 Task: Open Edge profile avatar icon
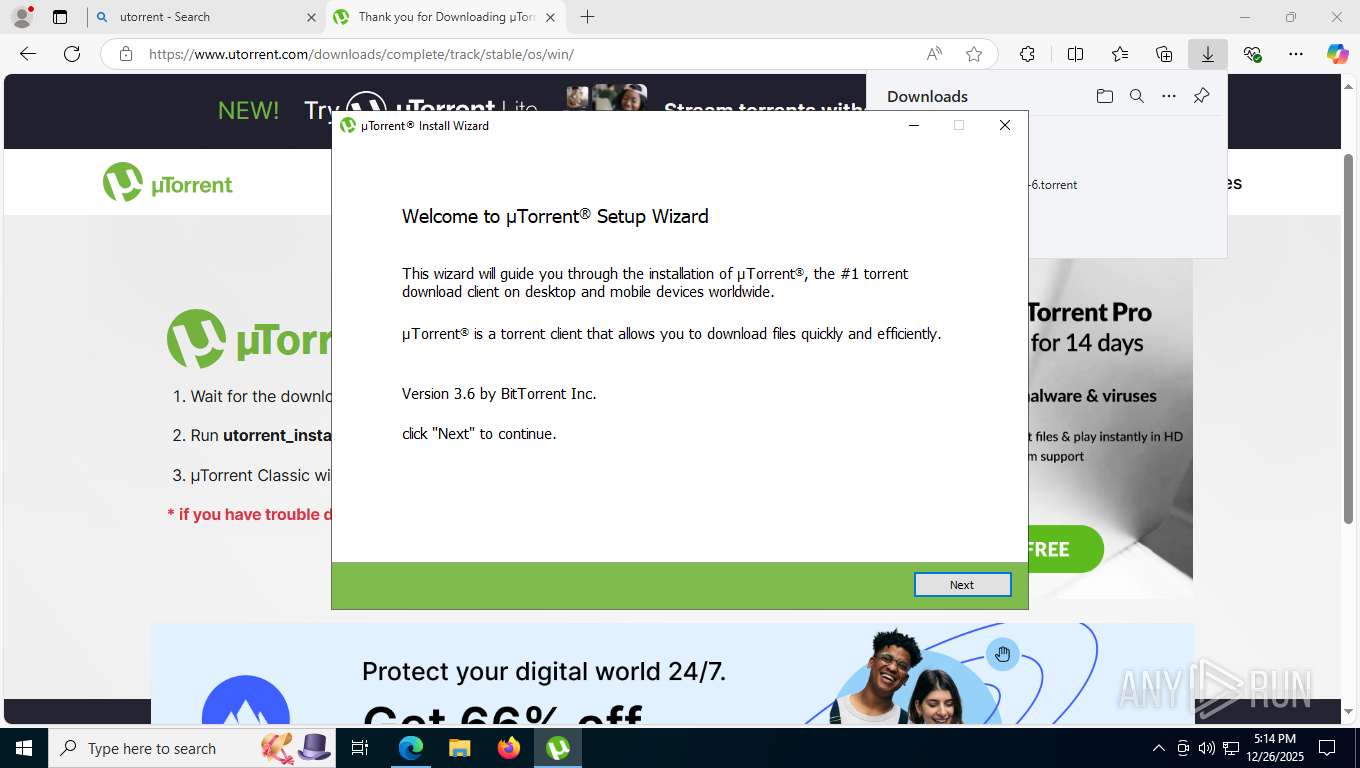tap(22, 17)
